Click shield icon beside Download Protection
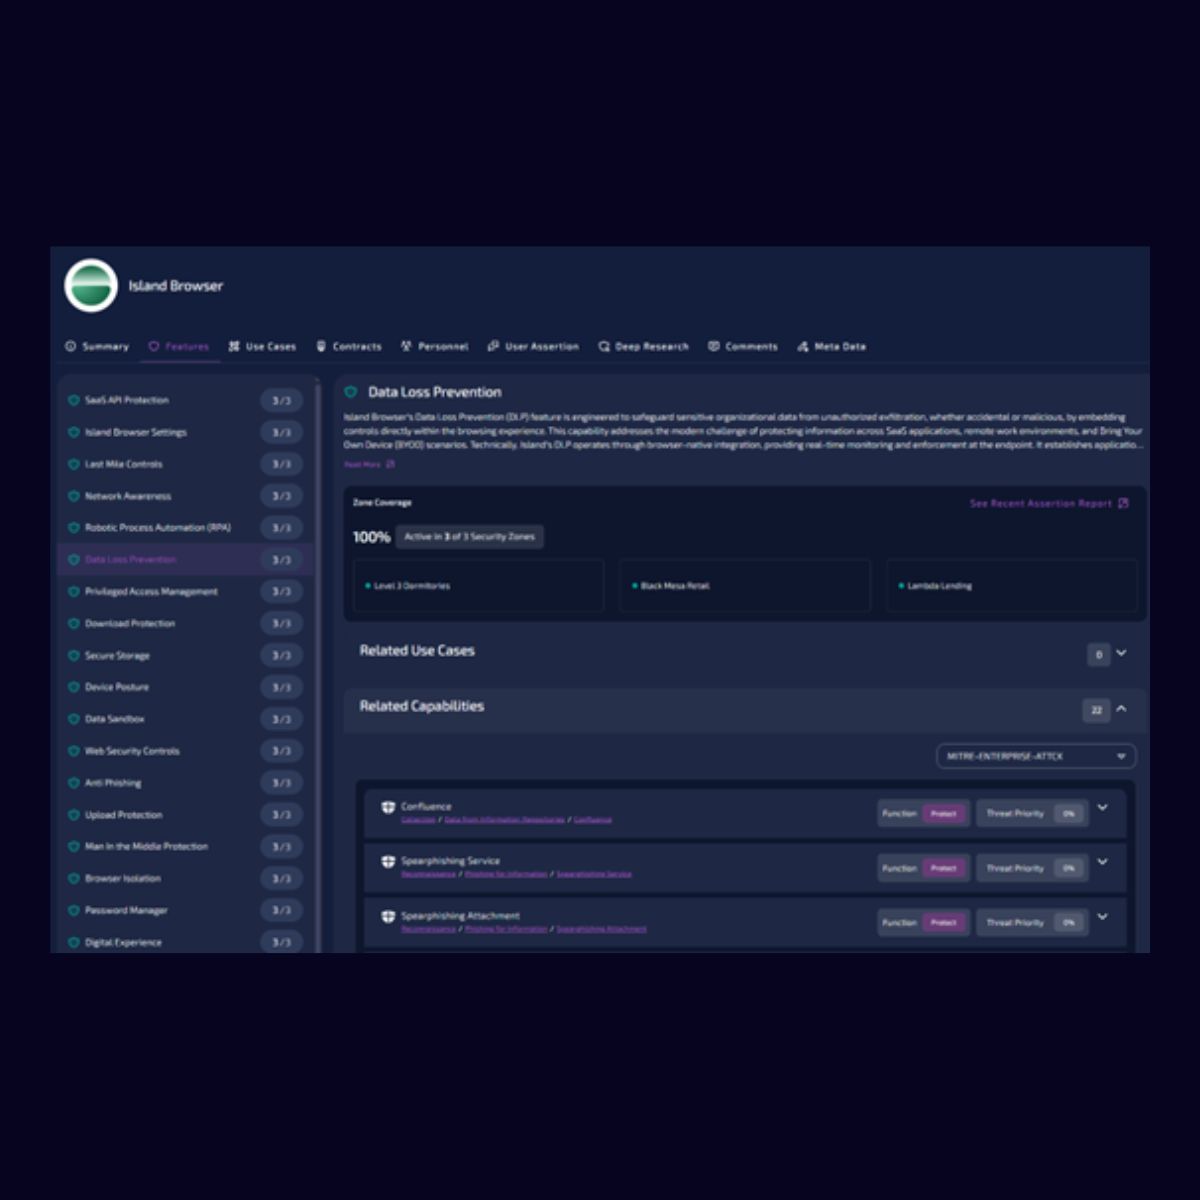 [73, 623]
